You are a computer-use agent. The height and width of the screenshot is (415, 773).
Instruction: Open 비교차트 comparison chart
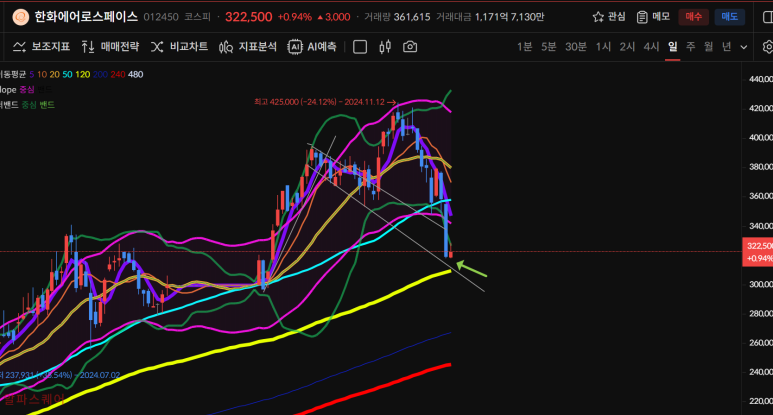[x=179, y=47]
